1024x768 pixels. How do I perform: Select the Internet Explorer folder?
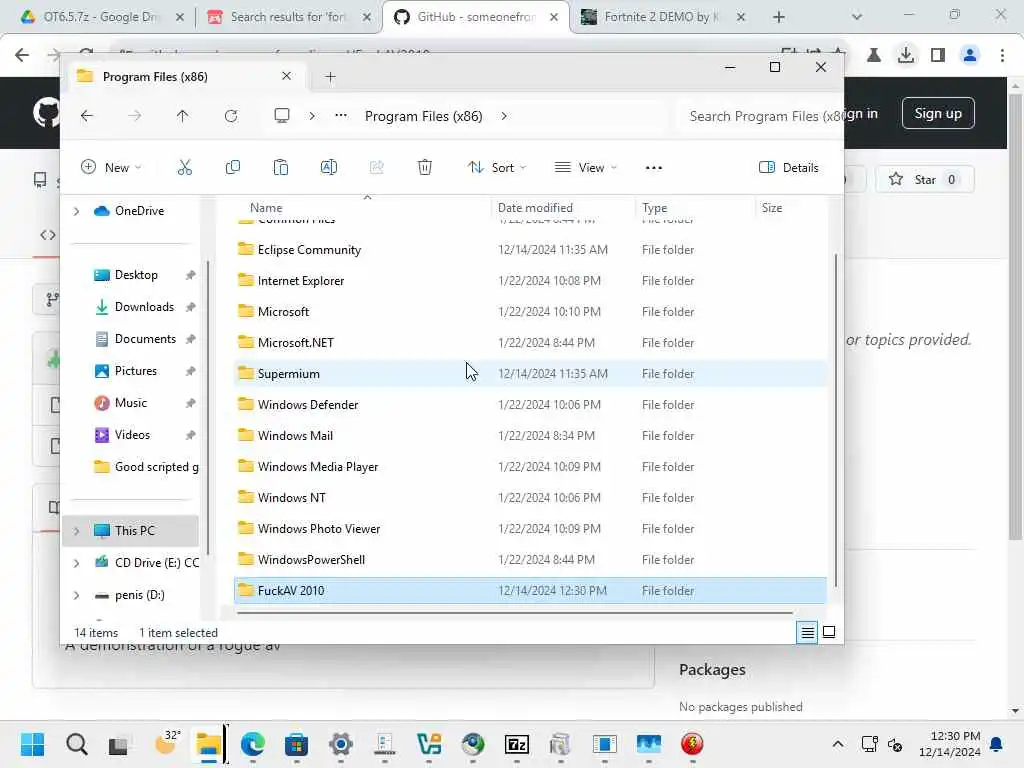coord(530,281)
